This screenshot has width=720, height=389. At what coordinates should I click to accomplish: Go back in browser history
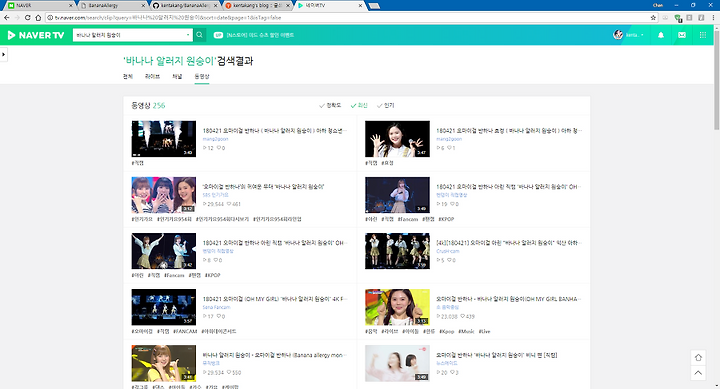coord(6,17)
